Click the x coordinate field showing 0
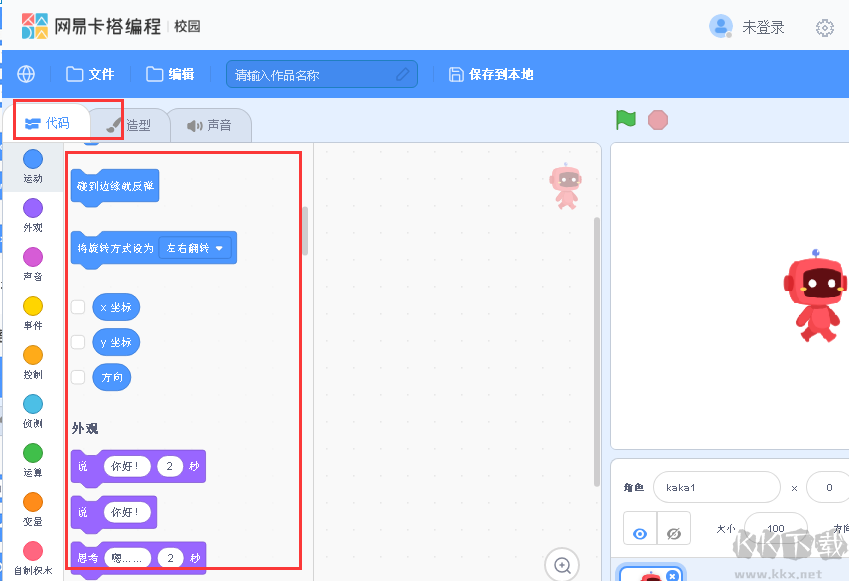849x581 pixels. (x=827, y=487)
